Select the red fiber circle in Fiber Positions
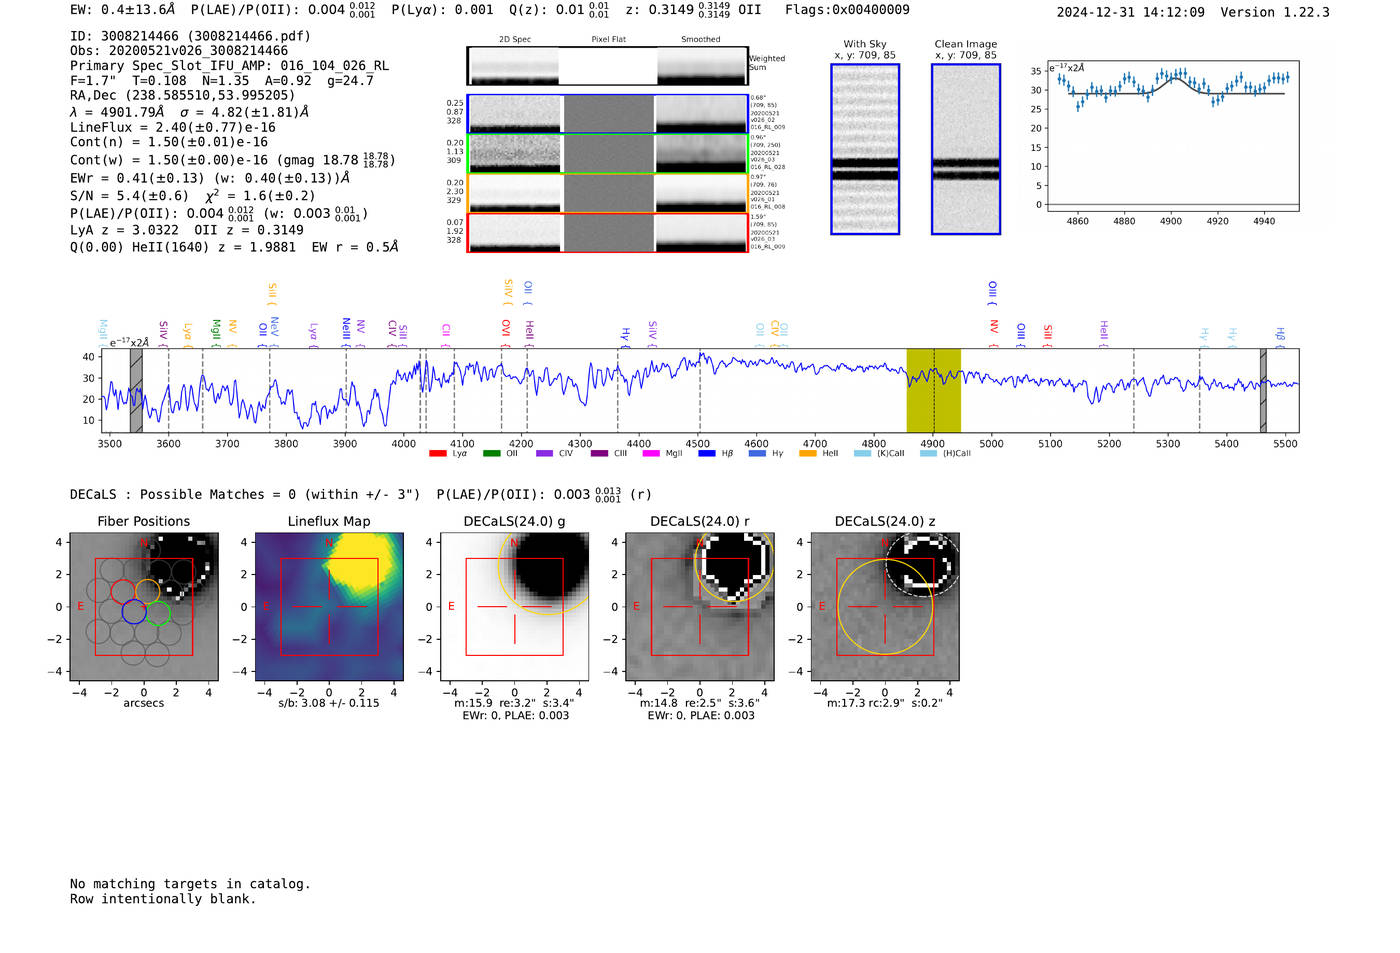The image size is (1400, 953). coord(121,592)
